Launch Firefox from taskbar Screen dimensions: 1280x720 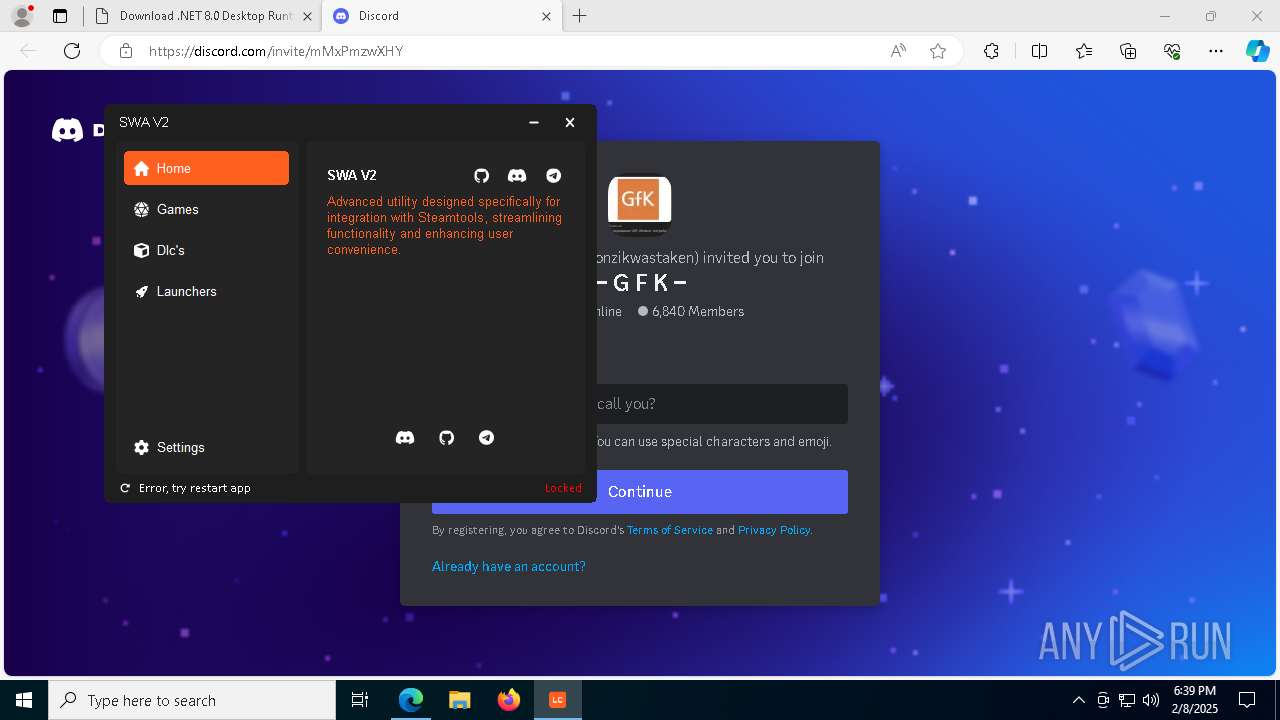[x=509, y=700]
